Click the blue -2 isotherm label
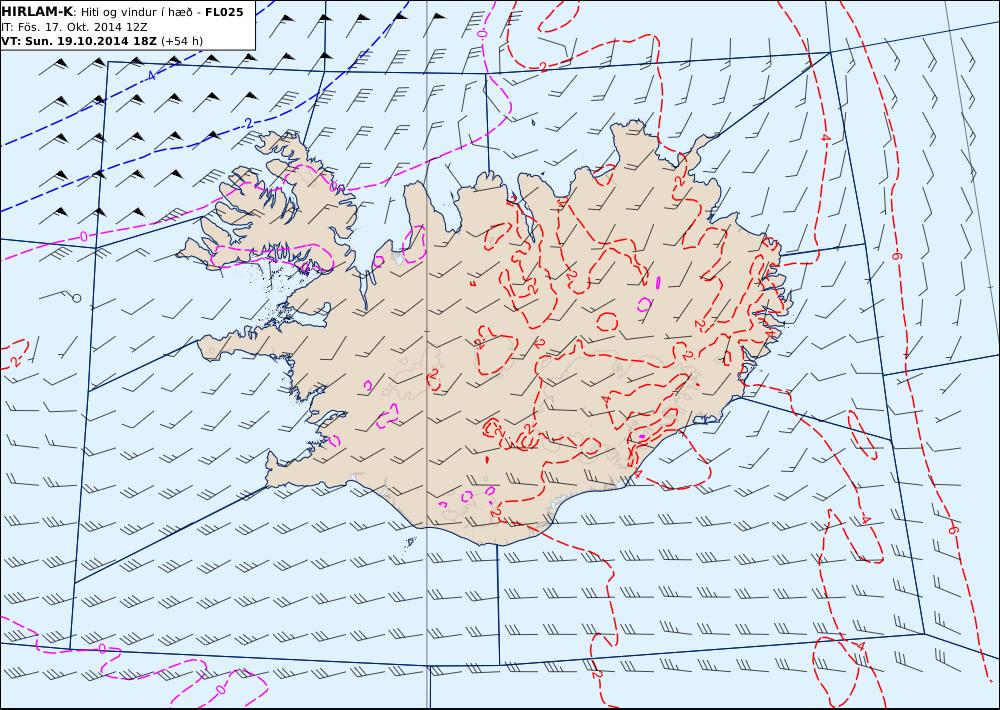The image size is (1000, 710). point(247,124)
